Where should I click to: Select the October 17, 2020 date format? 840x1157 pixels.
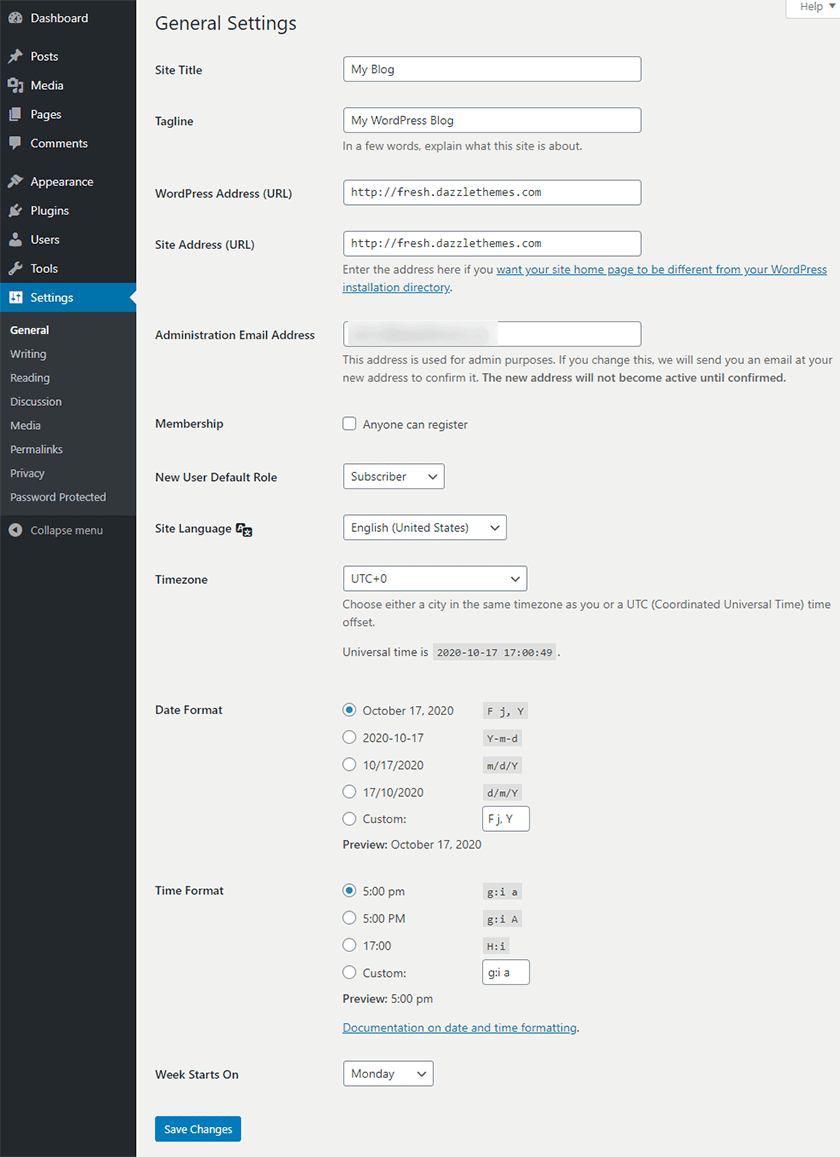[349, 710]
